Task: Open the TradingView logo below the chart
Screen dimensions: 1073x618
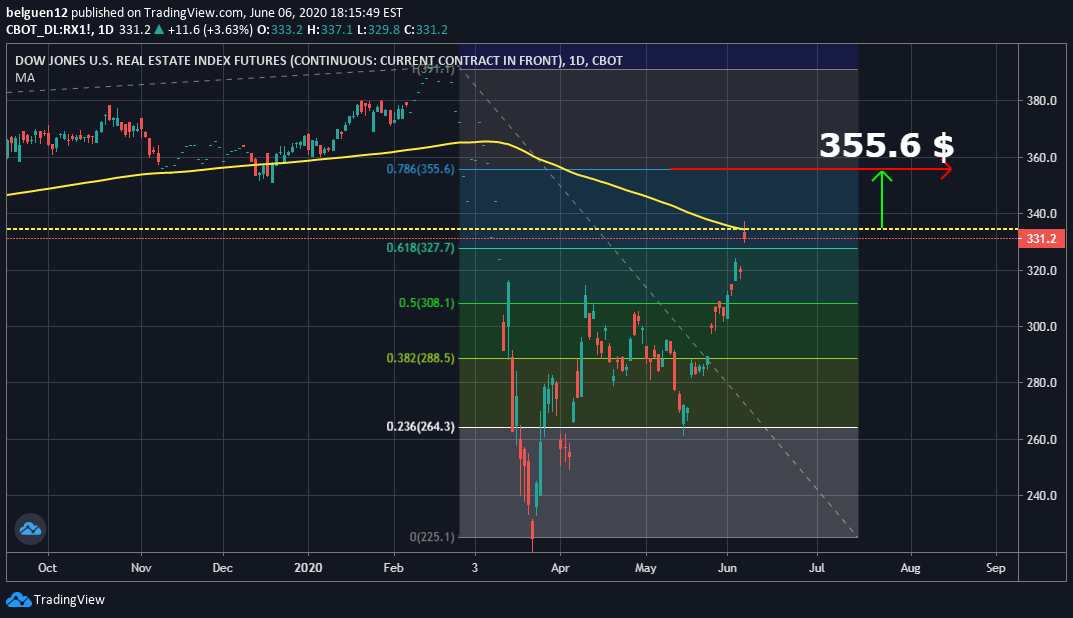Action: click(x=55, y=600)
